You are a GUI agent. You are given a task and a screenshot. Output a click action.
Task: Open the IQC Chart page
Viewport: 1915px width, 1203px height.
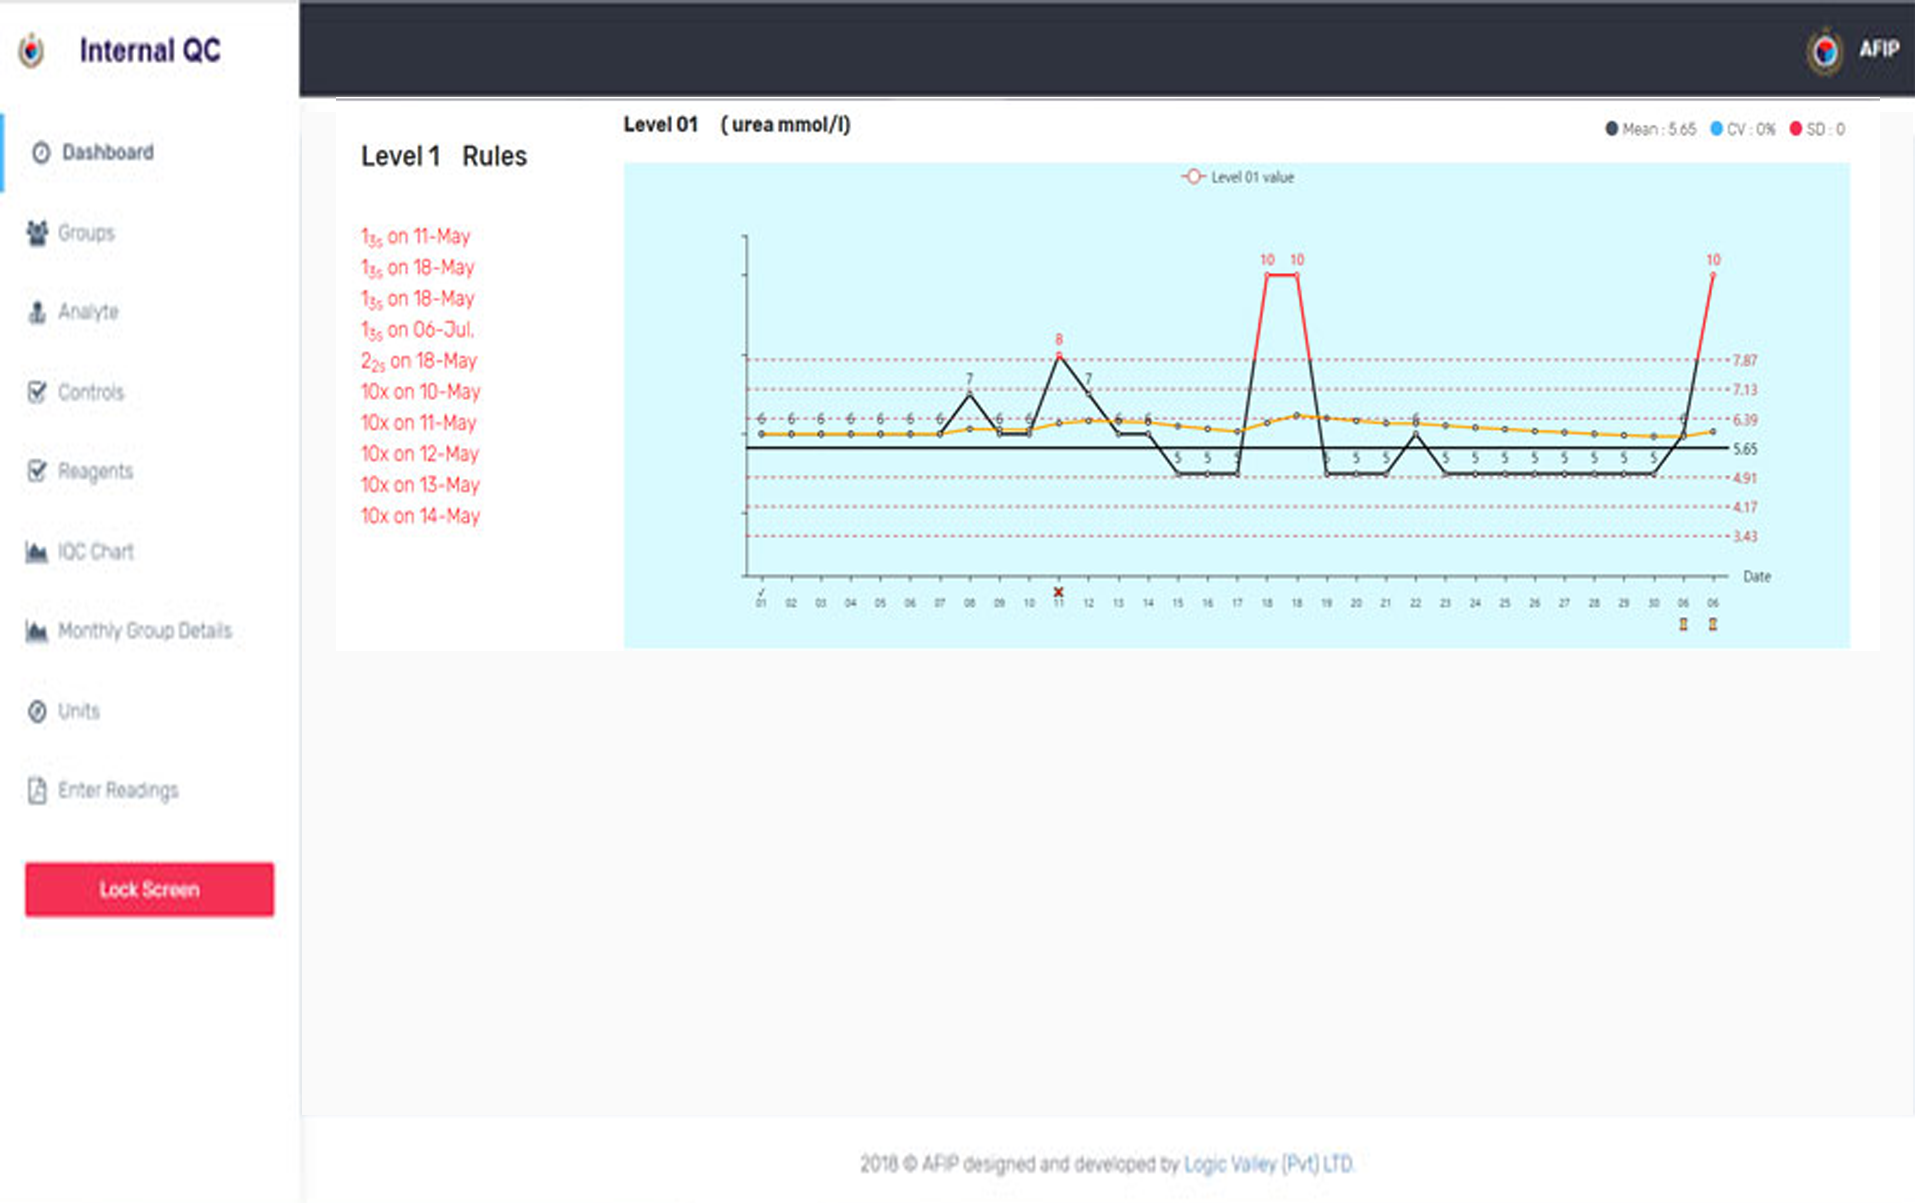point(95,552)
